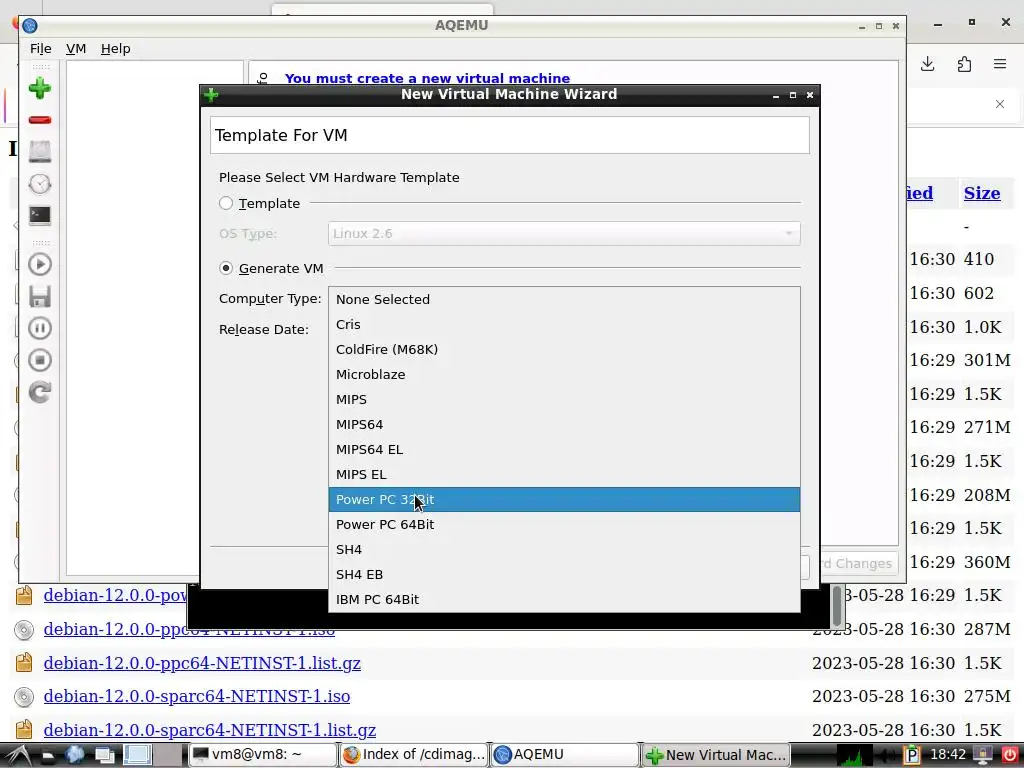Open the AQEMU File menu

40,49
